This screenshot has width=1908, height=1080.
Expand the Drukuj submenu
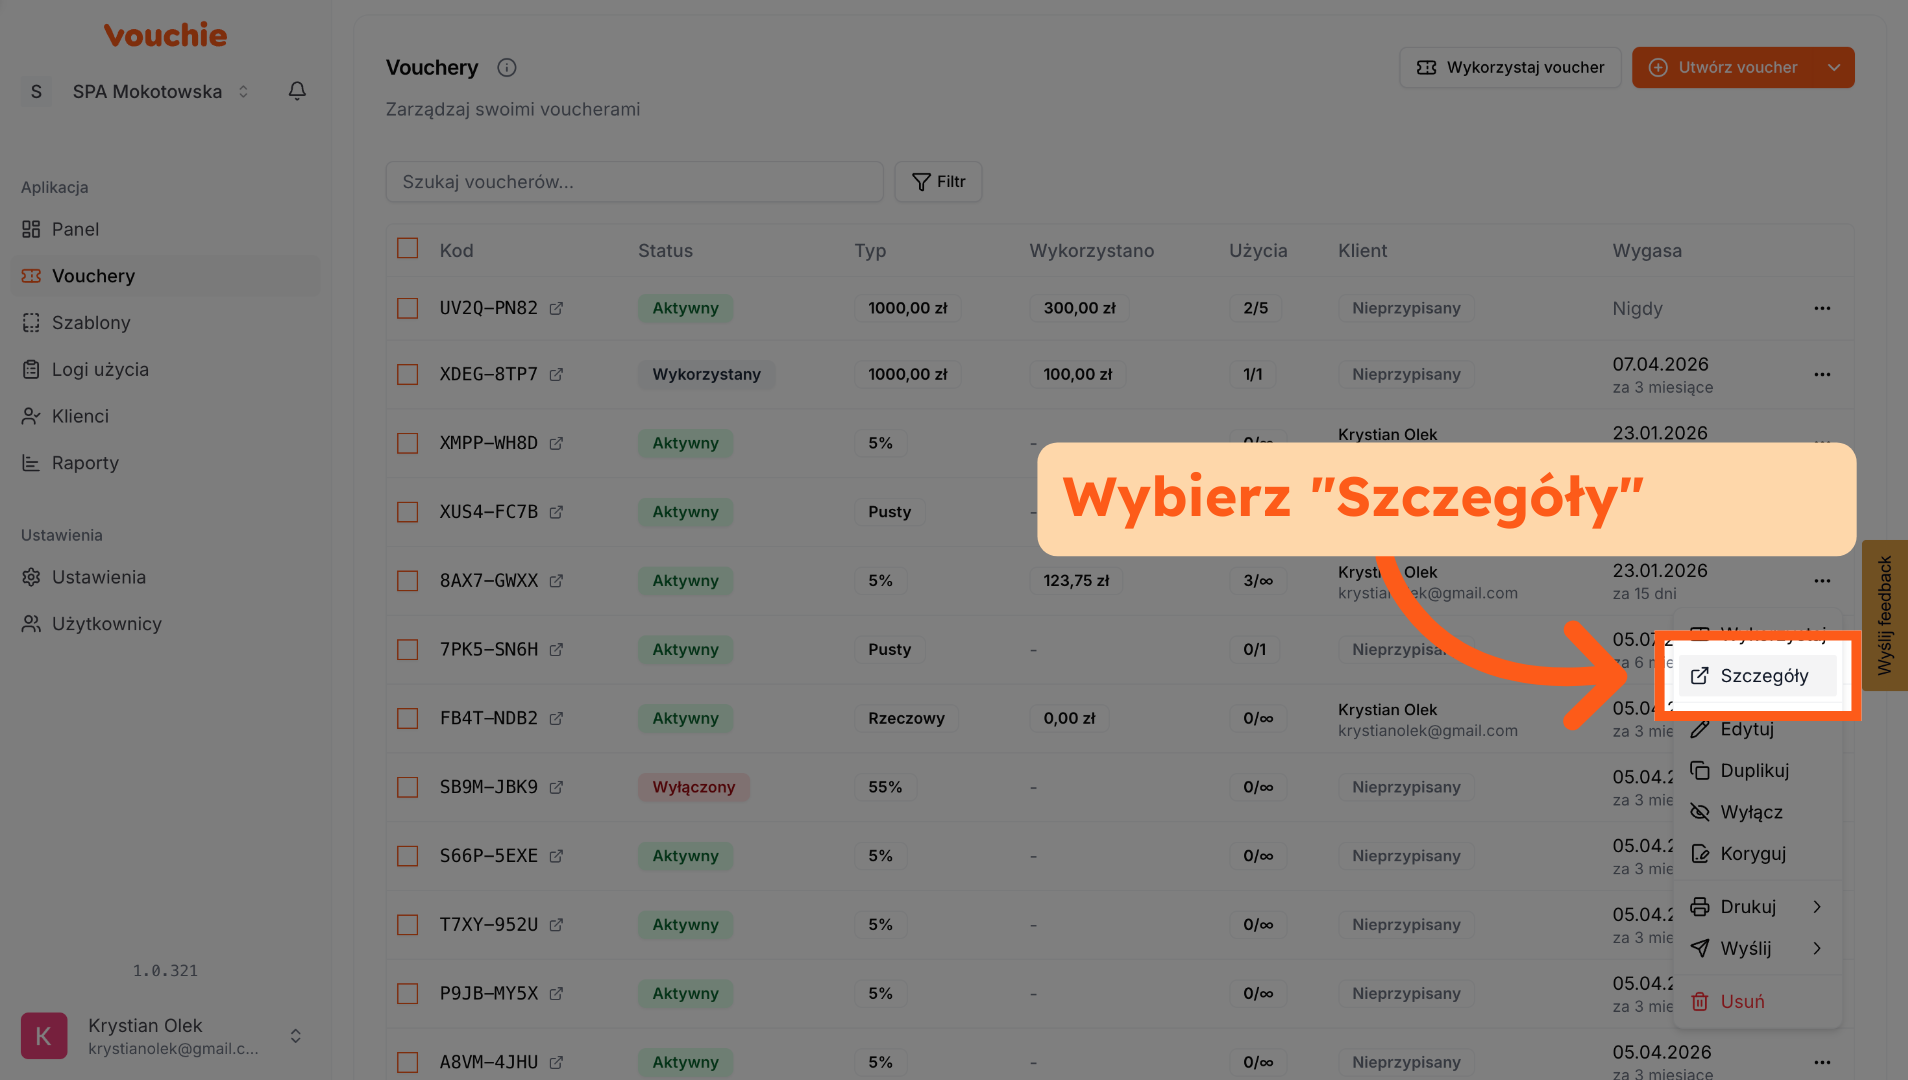click(x=1756, y=907)
